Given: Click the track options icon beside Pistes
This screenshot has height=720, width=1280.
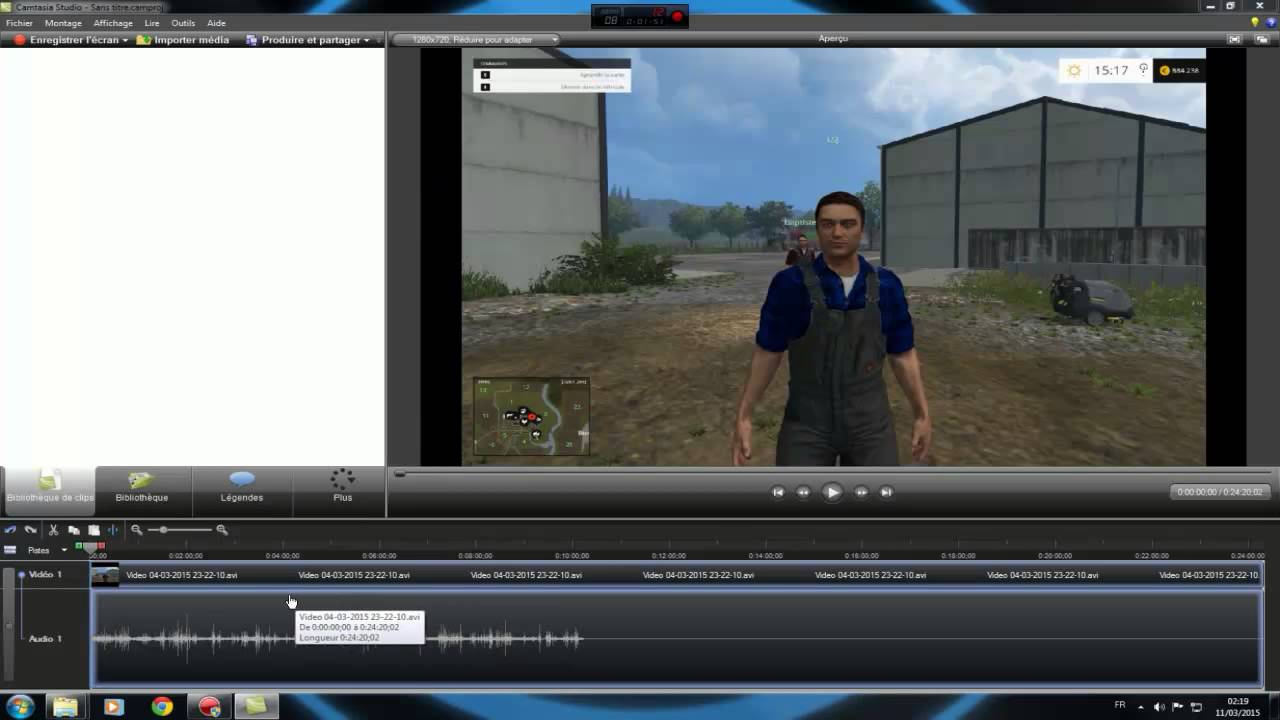Looking at the screenshot, I should coord(10,550).
